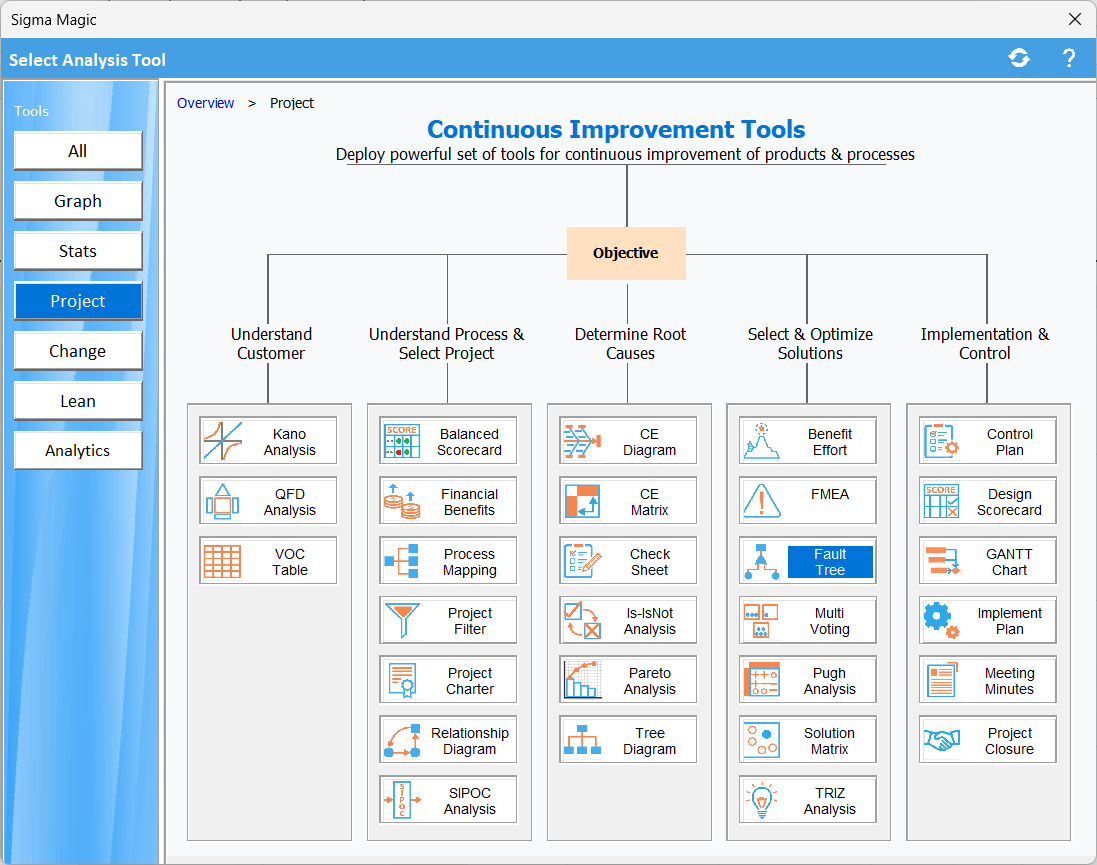
Task: Open the Analytics tools category
Action: [78, 451]
